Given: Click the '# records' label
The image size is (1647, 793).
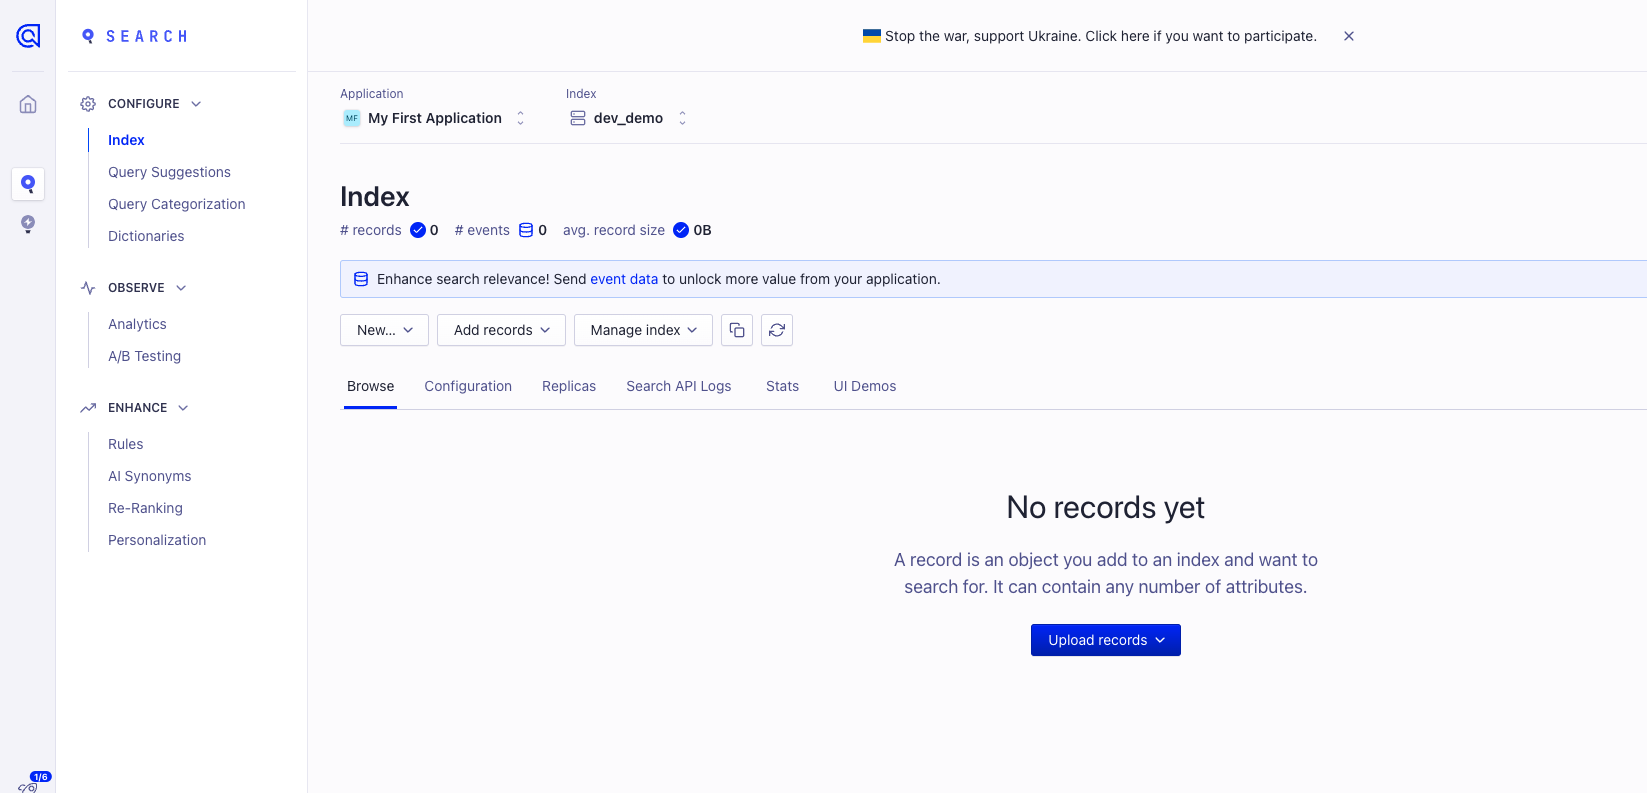Looking at the screenshot, I should [370, 230].
